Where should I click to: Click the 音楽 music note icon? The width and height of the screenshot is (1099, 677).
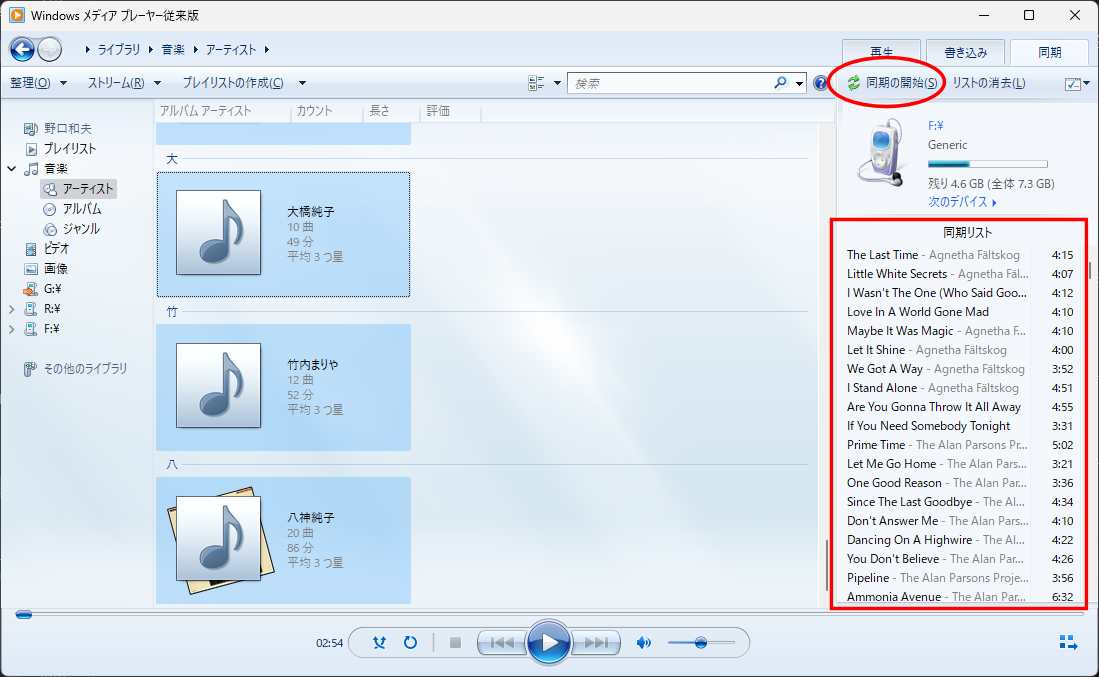point(31,169)
